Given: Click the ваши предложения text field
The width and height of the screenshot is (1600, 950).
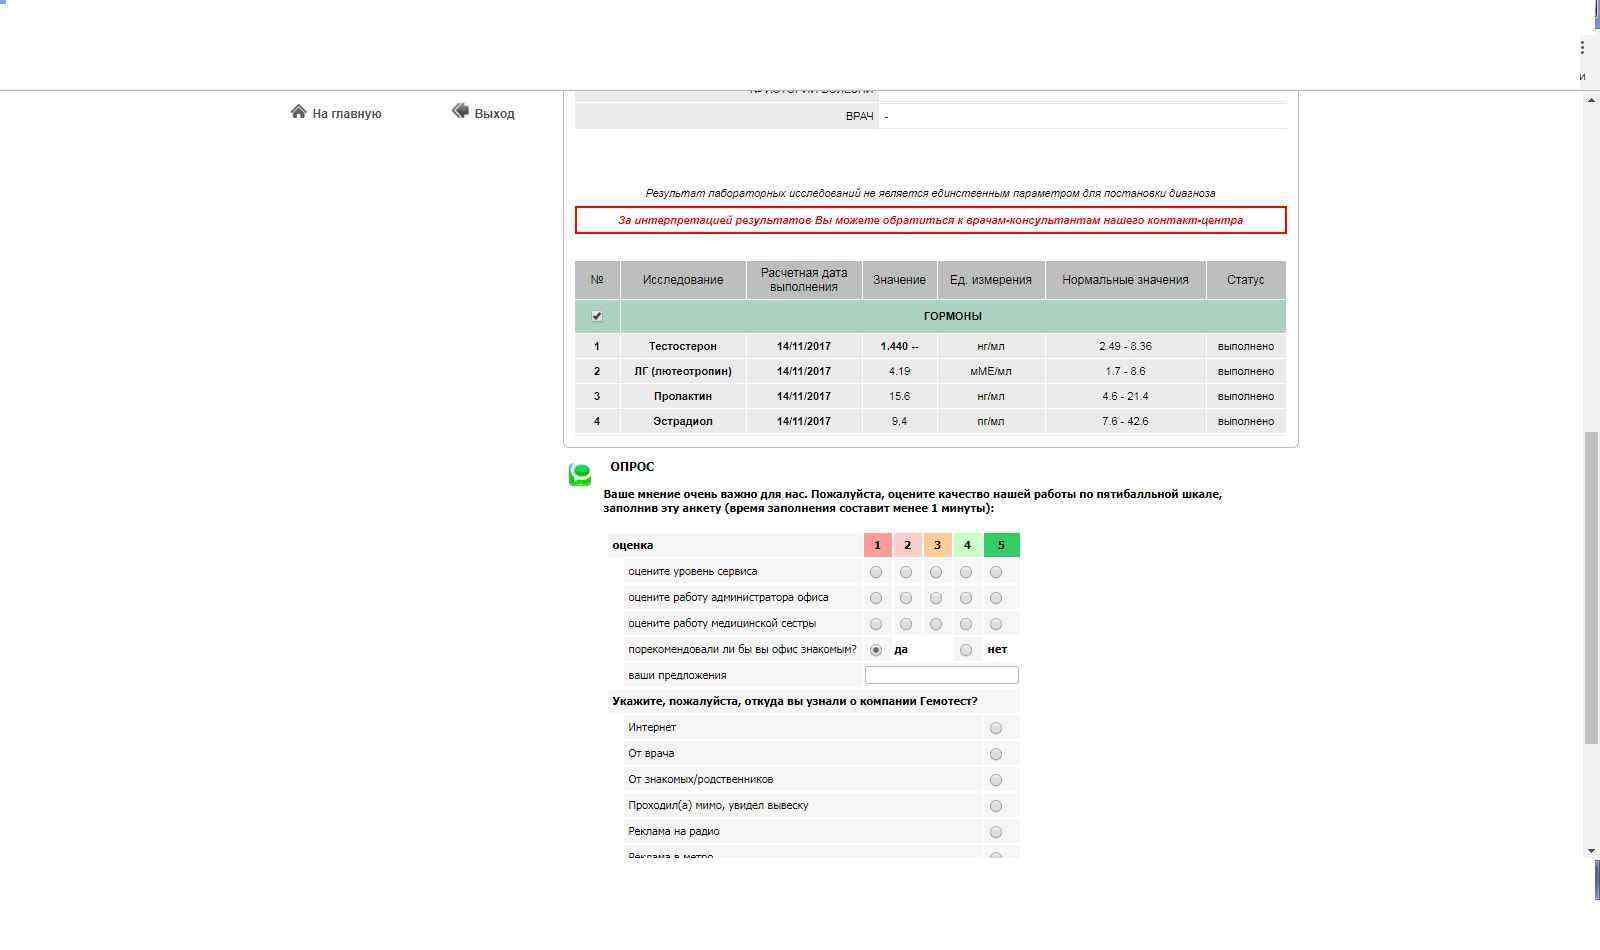Looking at the screenshot, I should [x=941, y=675].
